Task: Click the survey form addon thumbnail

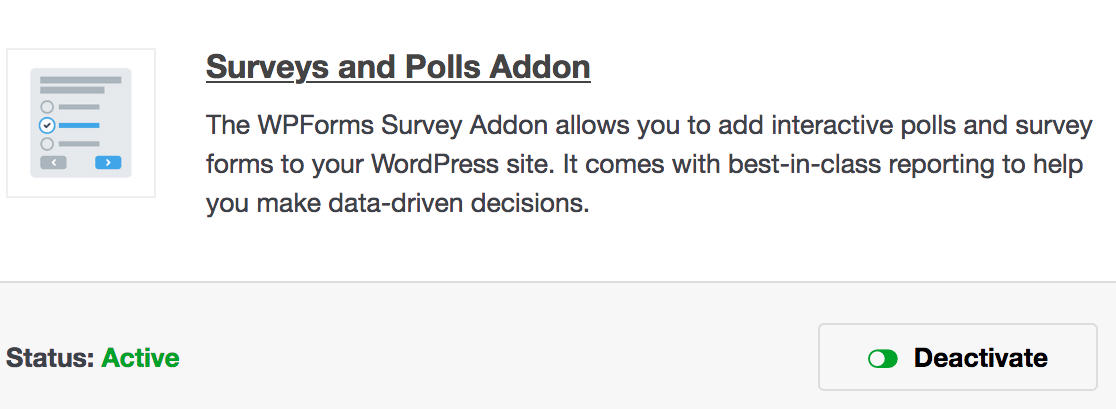Action: 80,122
